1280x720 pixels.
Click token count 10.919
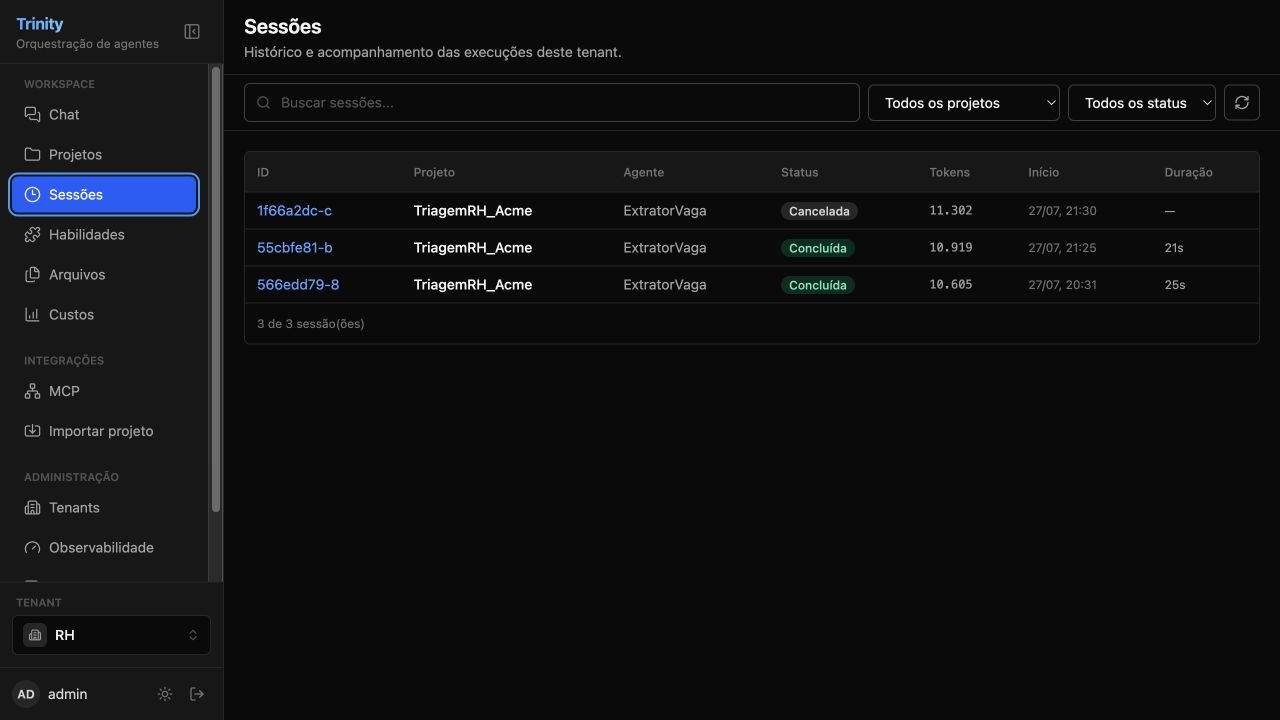(951, 248)
